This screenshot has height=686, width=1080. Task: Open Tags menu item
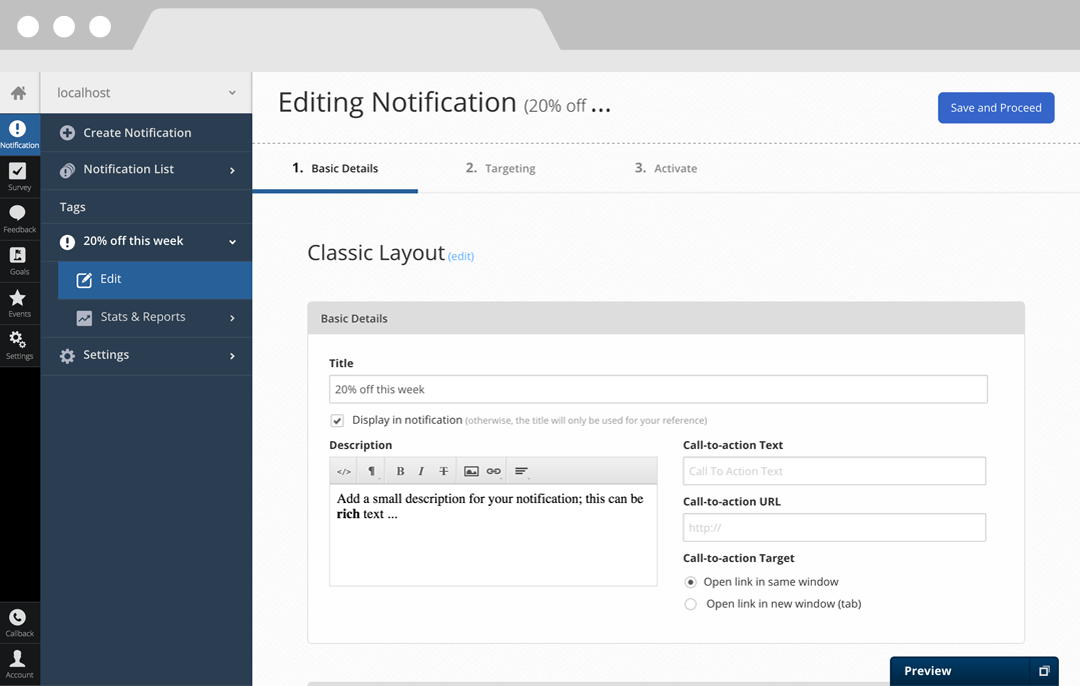(x=146, y=207)
